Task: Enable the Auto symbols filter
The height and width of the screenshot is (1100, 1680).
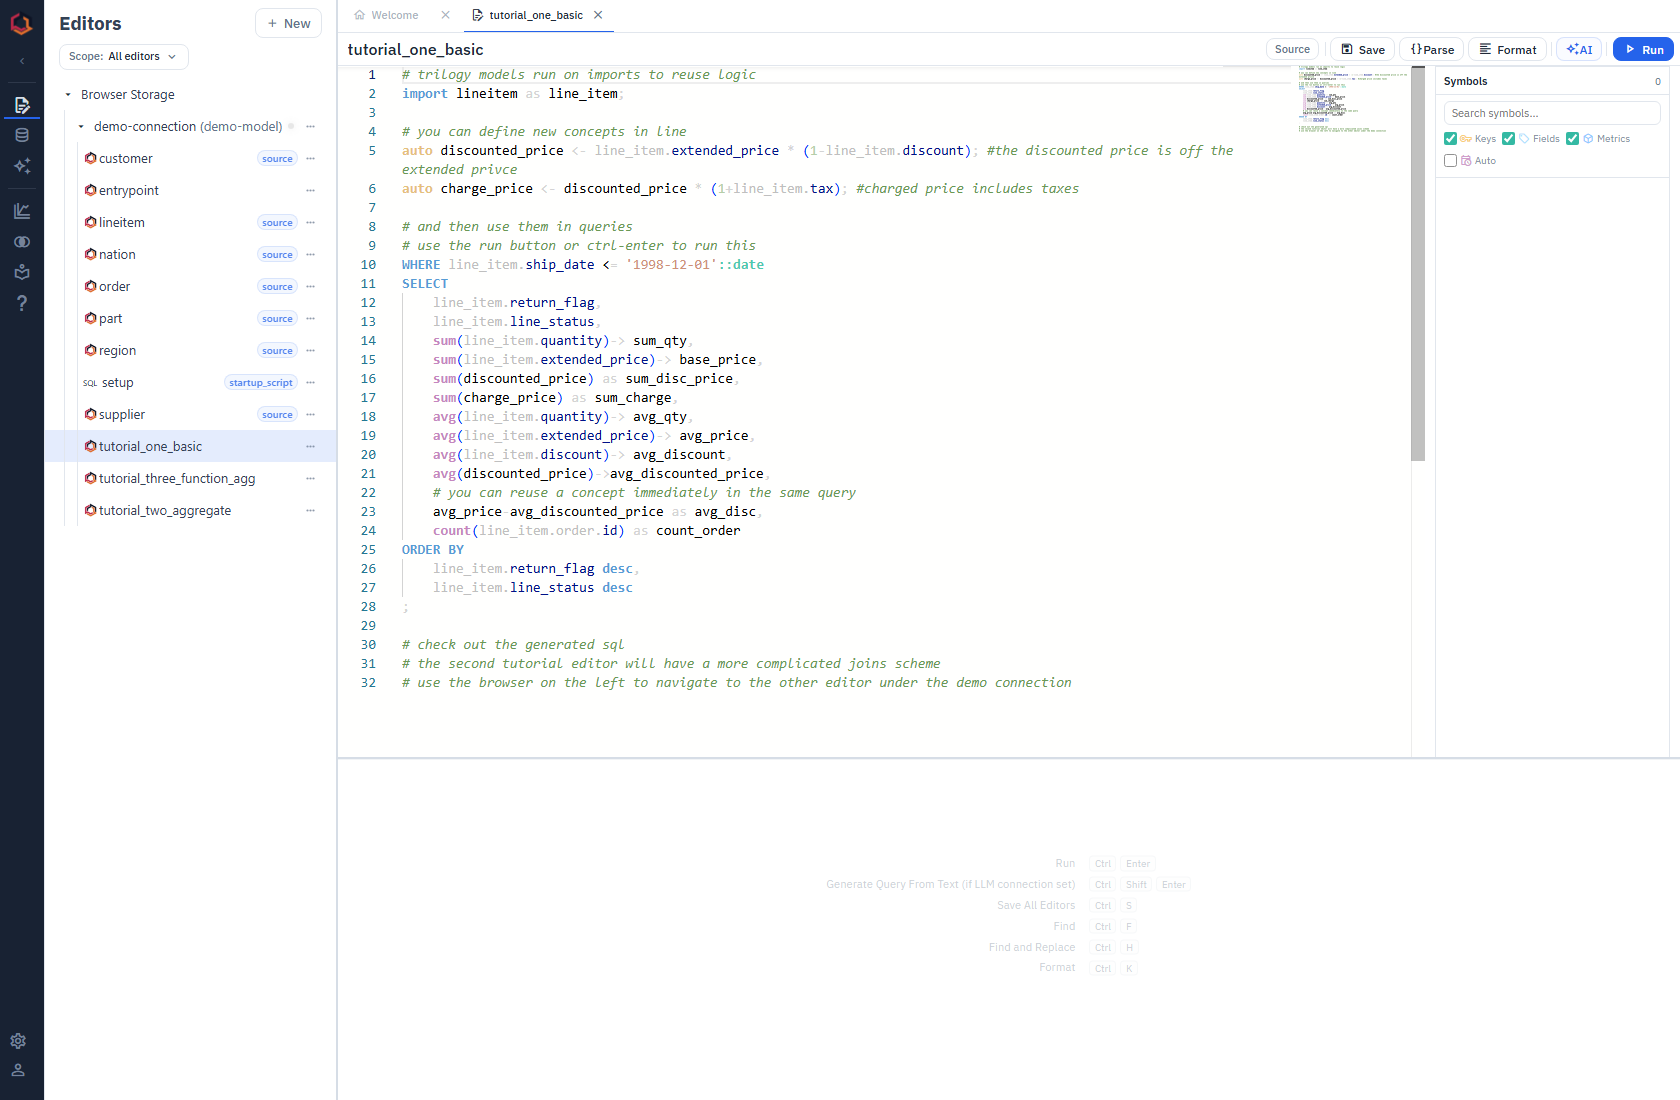Action: tap(1451, 160)
